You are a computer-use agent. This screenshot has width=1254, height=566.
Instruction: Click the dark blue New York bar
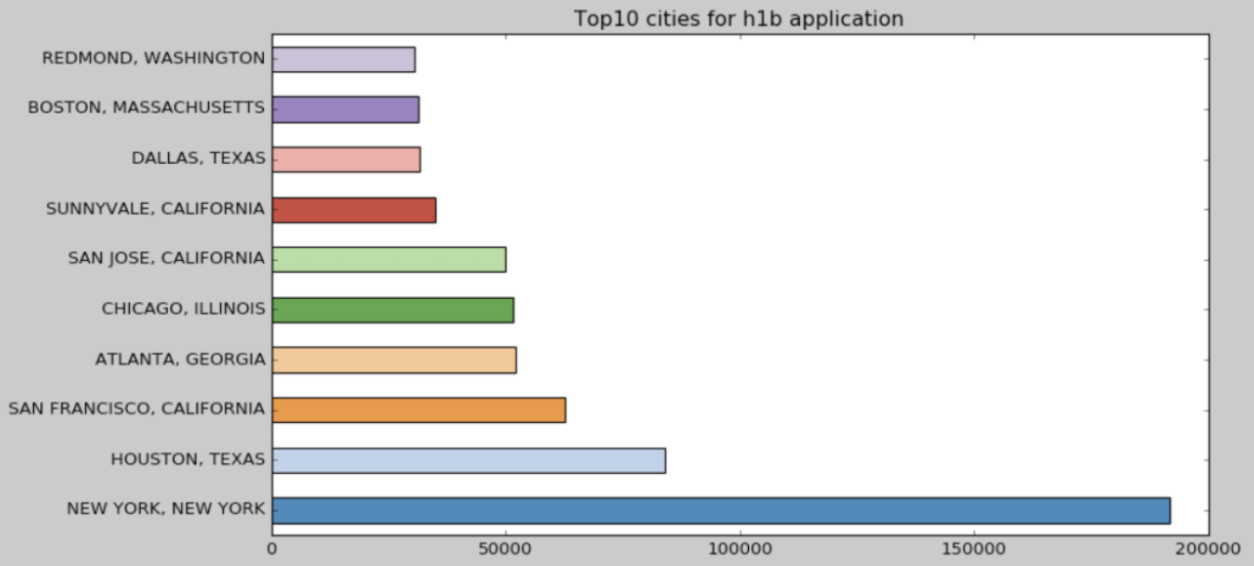click(x=721, y=510)
